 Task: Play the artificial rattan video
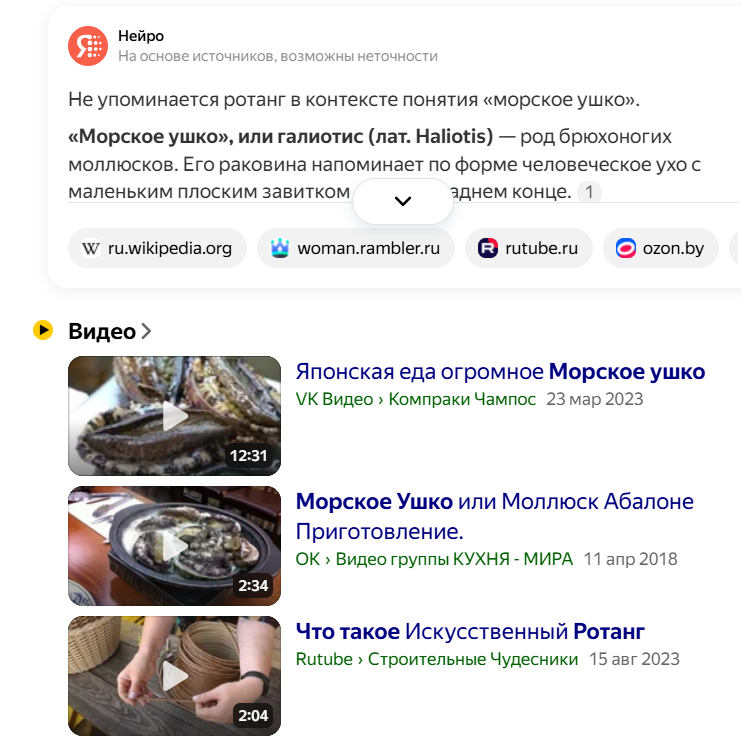174,676
